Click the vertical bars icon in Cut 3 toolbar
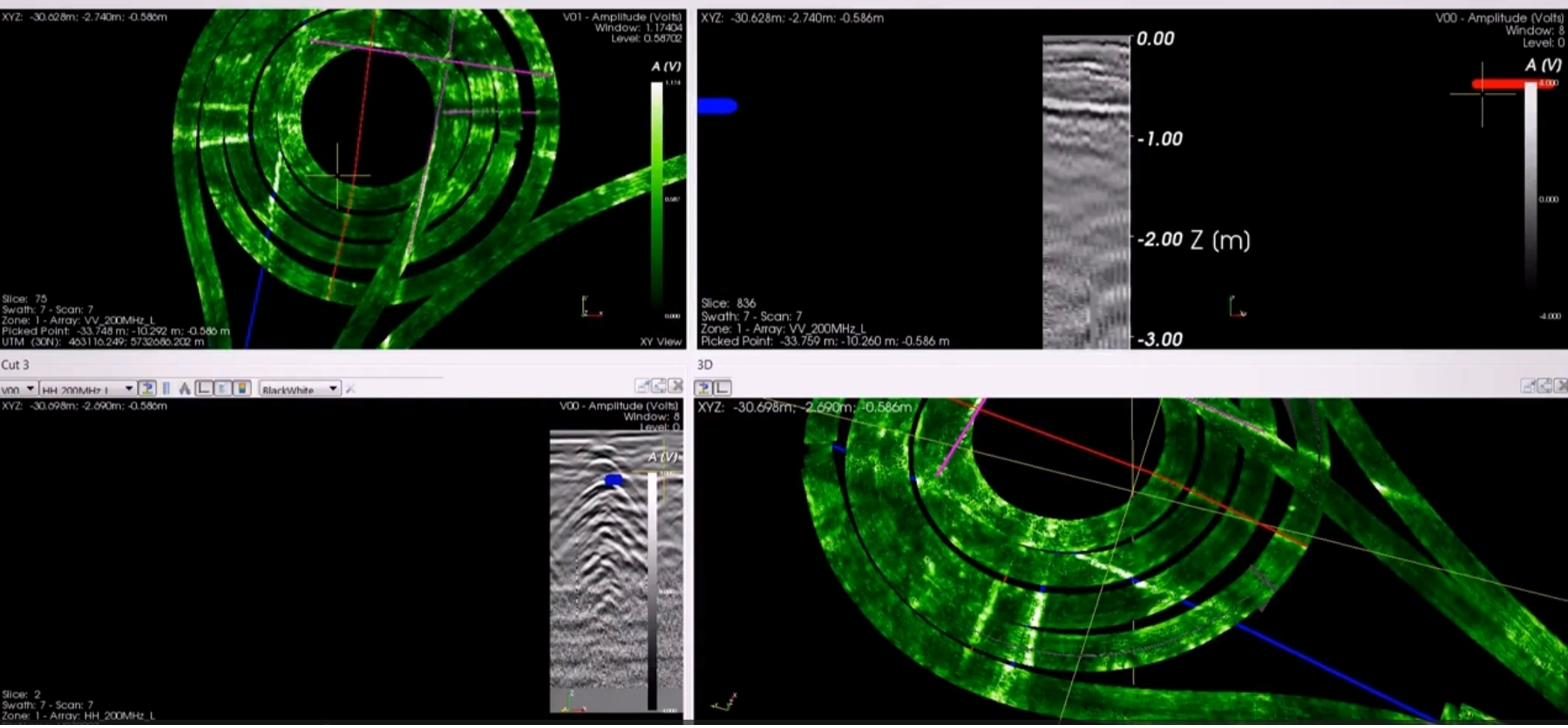The width and height of the screenshot is (1568, 728). 166,388
